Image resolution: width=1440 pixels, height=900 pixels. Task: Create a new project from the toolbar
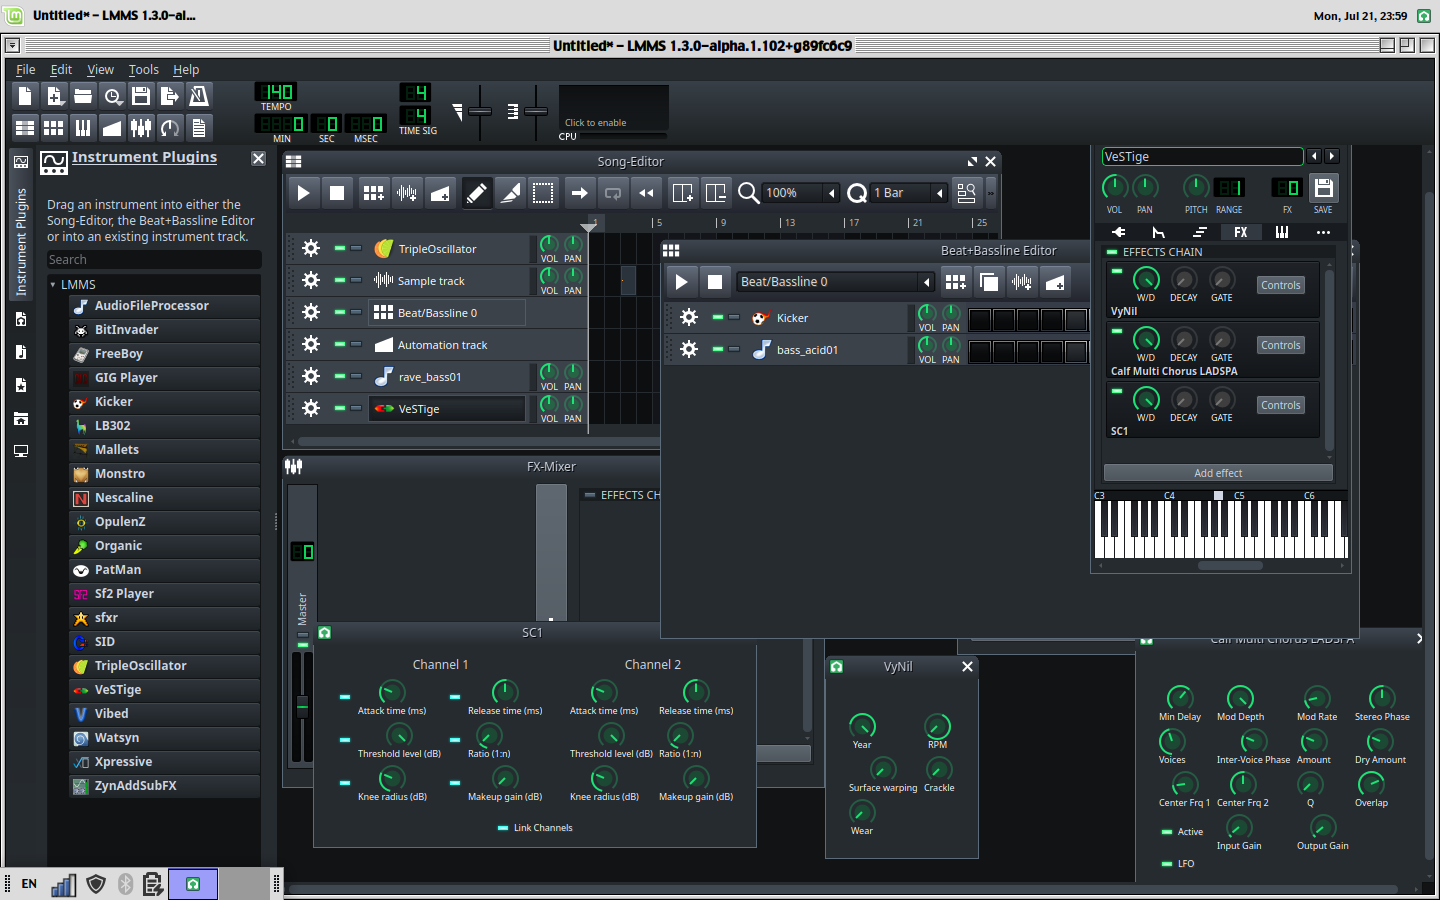coord(25,96)
